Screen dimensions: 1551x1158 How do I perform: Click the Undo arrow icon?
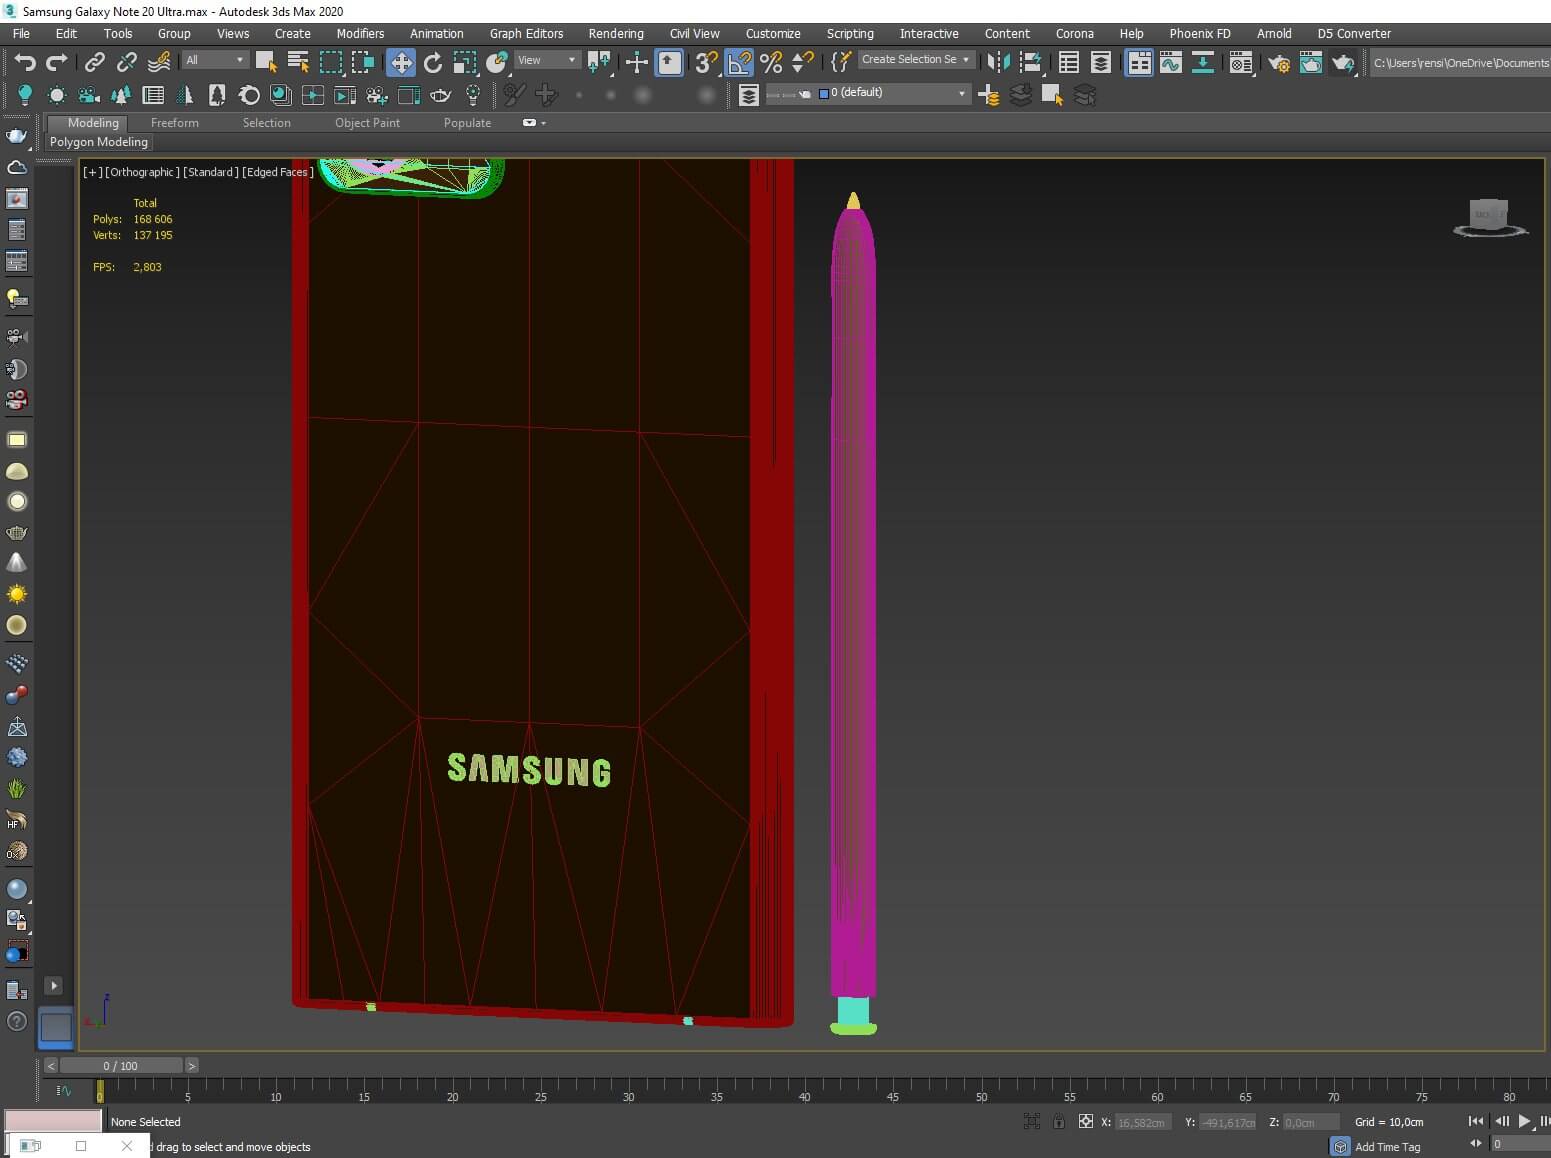[x=25, y=63]
